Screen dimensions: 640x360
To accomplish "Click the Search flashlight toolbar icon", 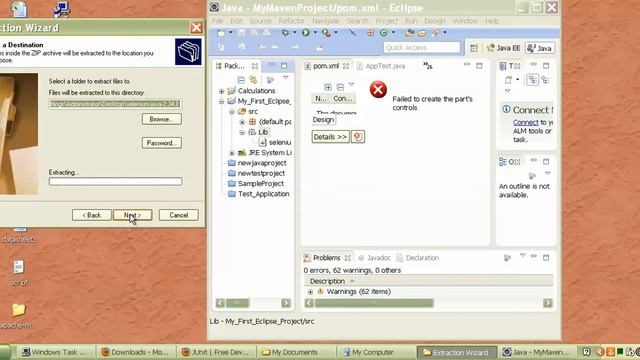I will 436,33.
